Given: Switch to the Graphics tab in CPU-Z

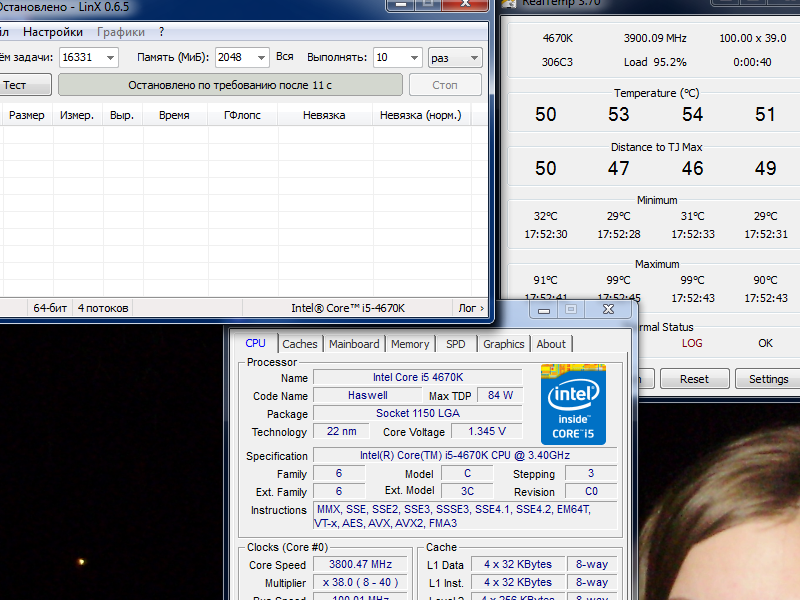Looking at the screenshot, I should [x=504, y=344].
